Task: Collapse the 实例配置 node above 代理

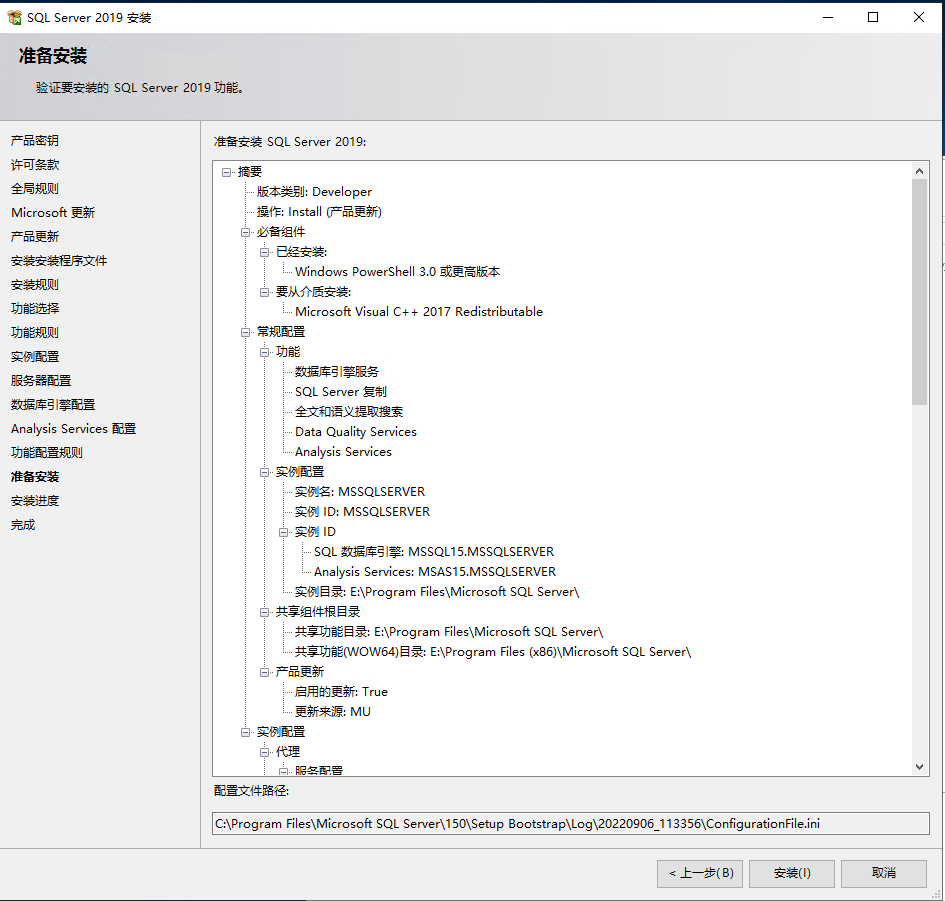Action: click(x=245, y=732)
